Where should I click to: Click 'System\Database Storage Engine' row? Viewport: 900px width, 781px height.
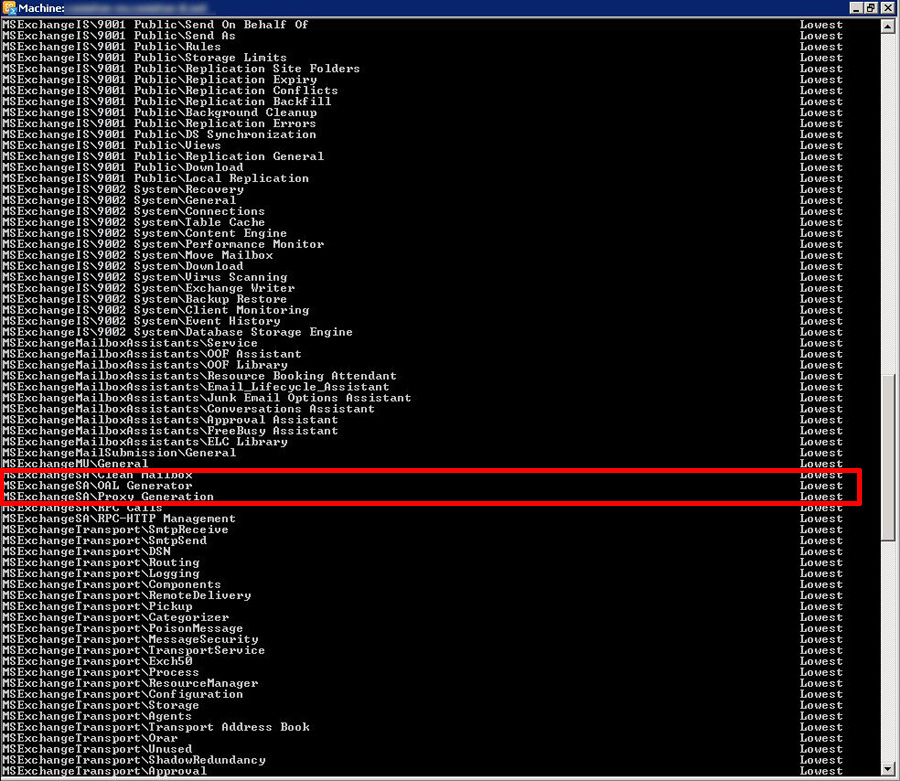pos(422,332)
